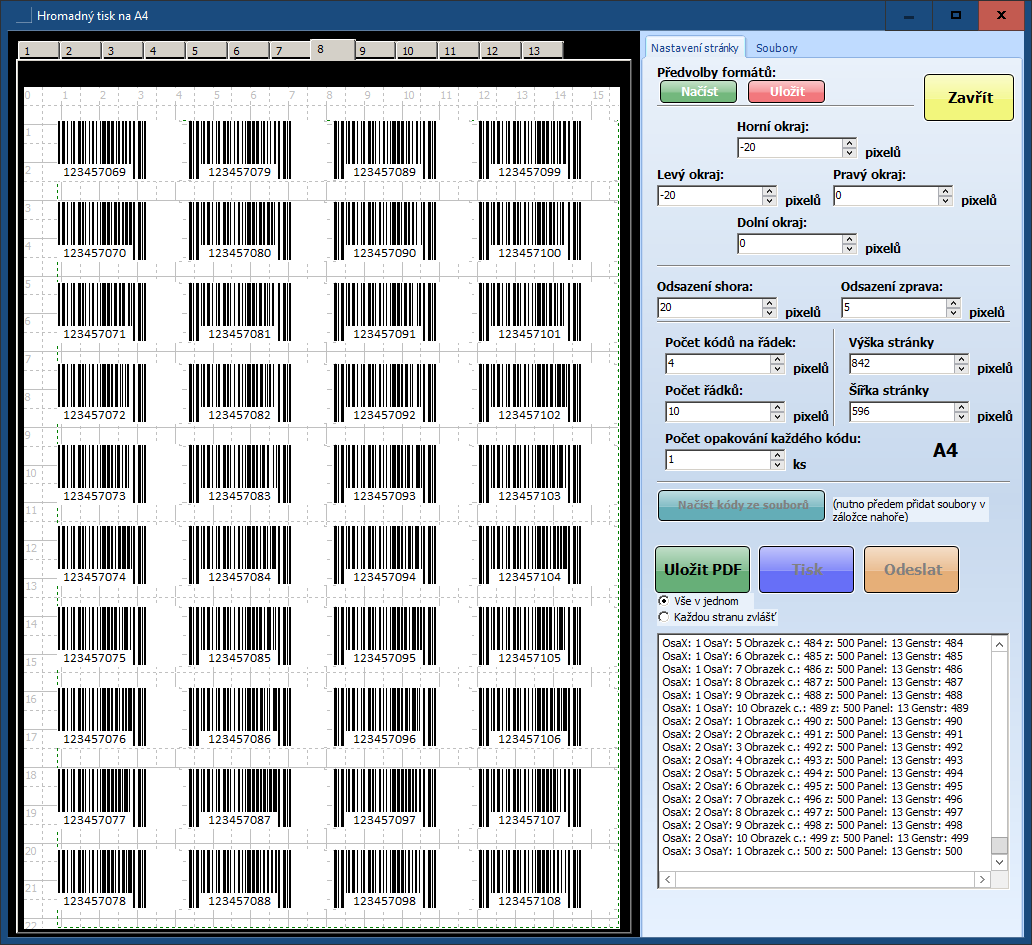Click barcode 123457100 in preview
This screenshot has height=945, width=1032.
[530, 231]
